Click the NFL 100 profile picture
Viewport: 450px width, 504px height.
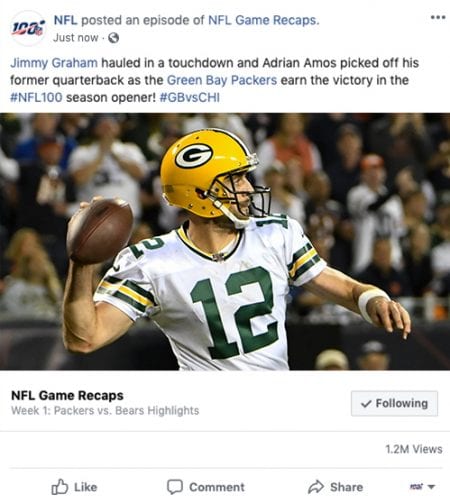coord(28,28)
